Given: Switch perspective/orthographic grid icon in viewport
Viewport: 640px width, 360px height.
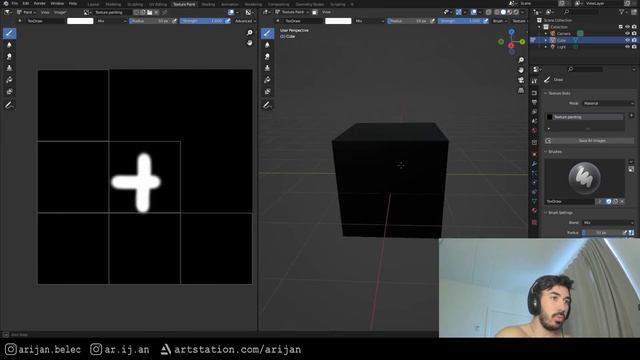Looking at the screenshot, I should coord(521,91).
